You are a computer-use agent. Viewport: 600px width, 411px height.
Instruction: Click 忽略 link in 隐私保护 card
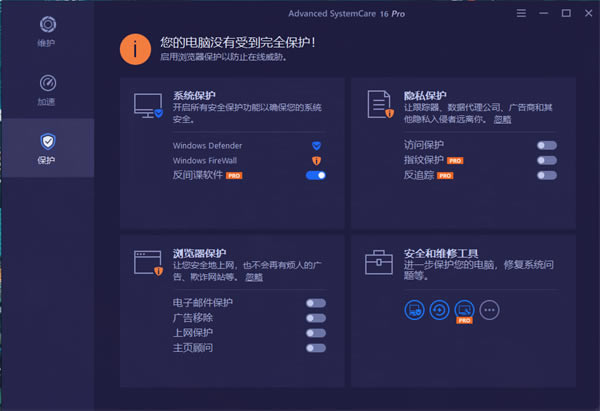pyautogui.click(x=502, y=119)
